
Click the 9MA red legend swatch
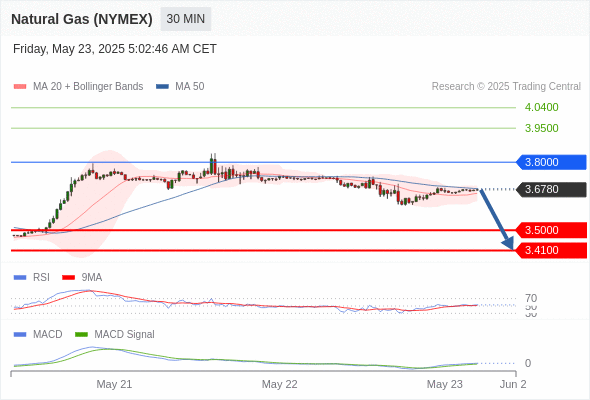pos(68,278)
